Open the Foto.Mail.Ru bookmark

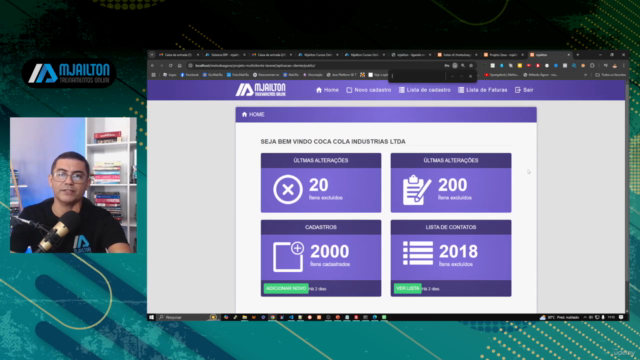tap(238, 75)
